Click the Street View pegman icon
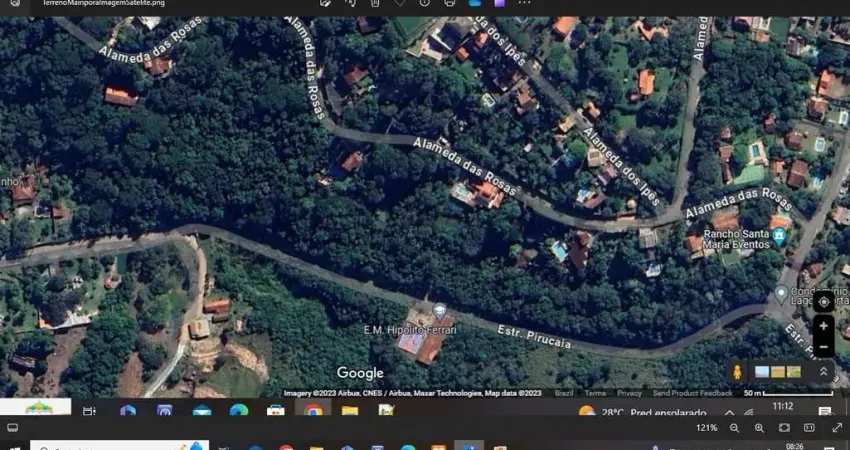 (x=737, y=372)
